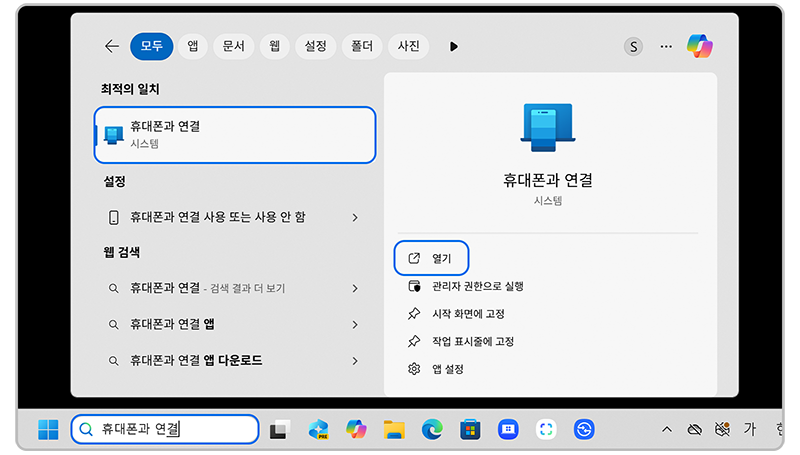Open 앱 설정 from the details pane
Screen dimensions: 800x455
pyautogui.click(x=435, y=369)
